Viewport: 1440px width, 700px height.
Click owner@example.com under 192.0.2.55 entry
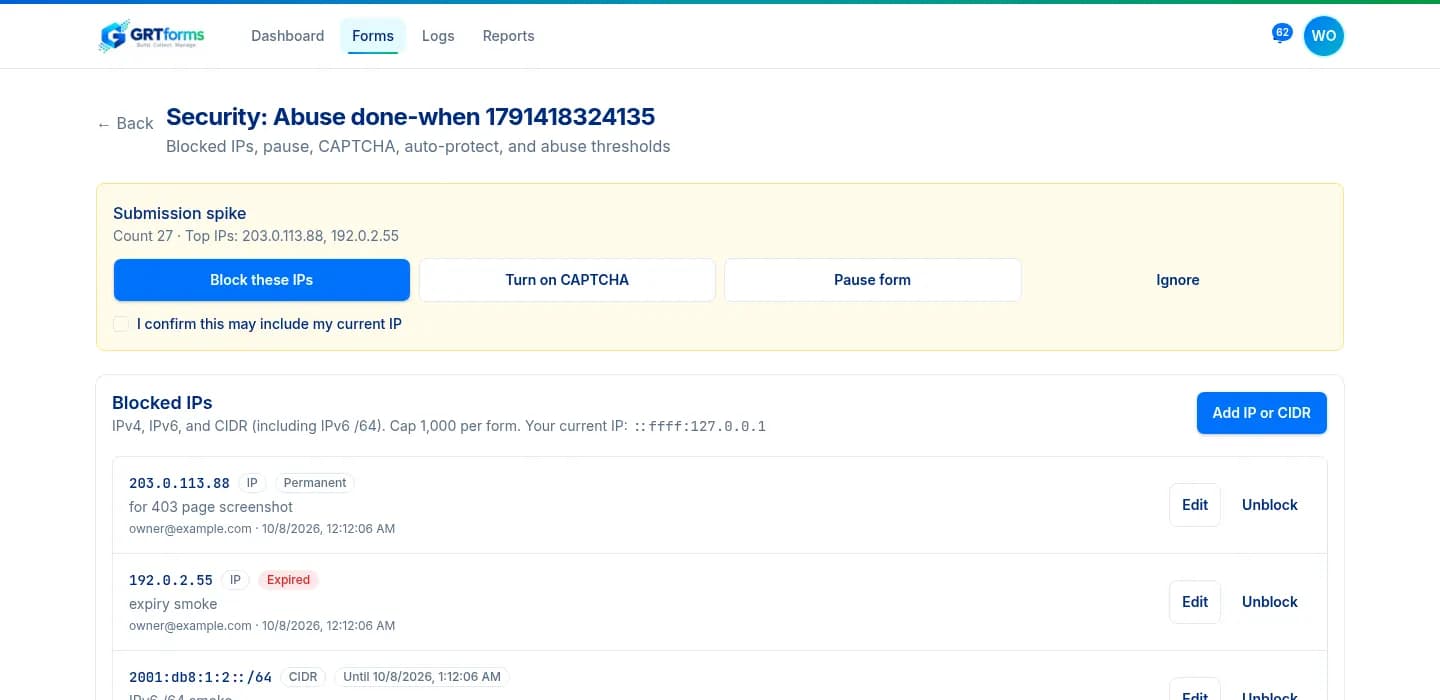(x=190, y=626)
